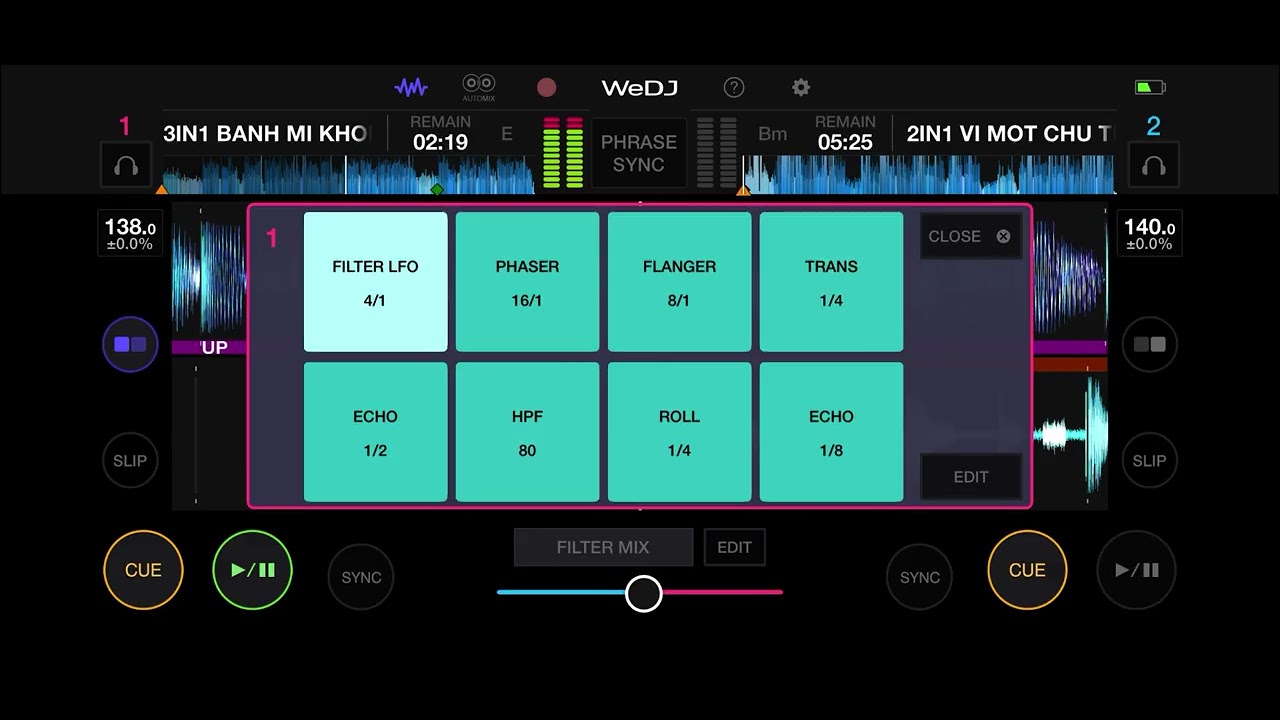Toggle deck 2 headphone cue
This screenshot has height=720, width=1280.
1154,166
